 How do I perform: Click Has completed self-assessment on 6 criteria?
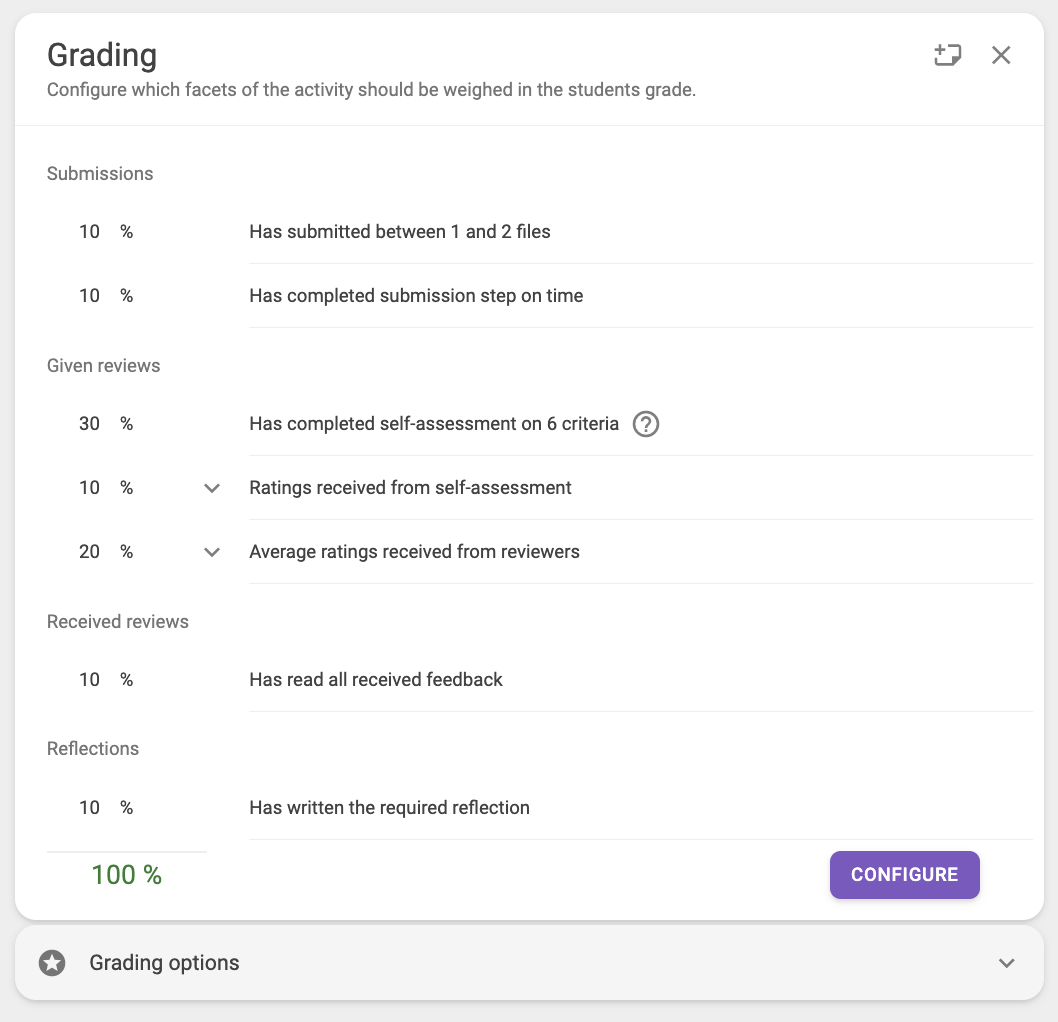click(x=434, y=424)
